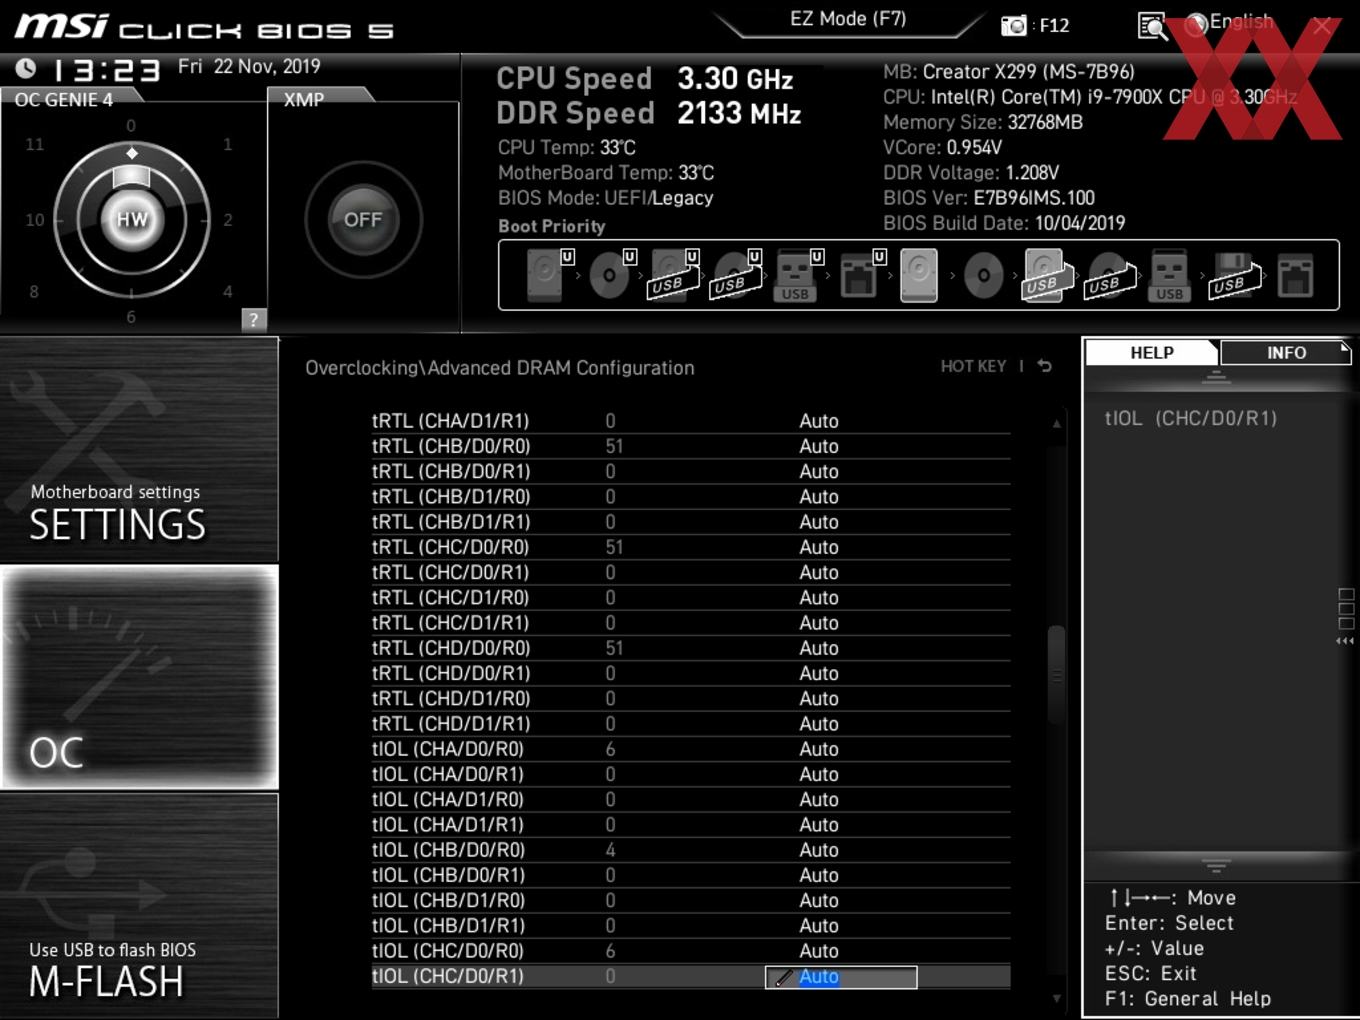Expand the help panel's bottom handle
This screenshot has height=1020, width=1360.
coord(1216,865)
